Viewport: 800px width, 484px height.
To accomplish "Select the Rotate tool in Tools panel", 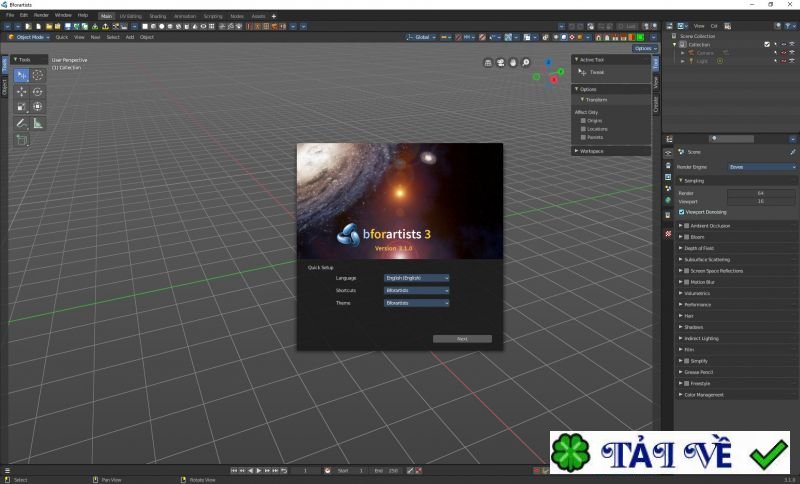I will pos(38,91).
